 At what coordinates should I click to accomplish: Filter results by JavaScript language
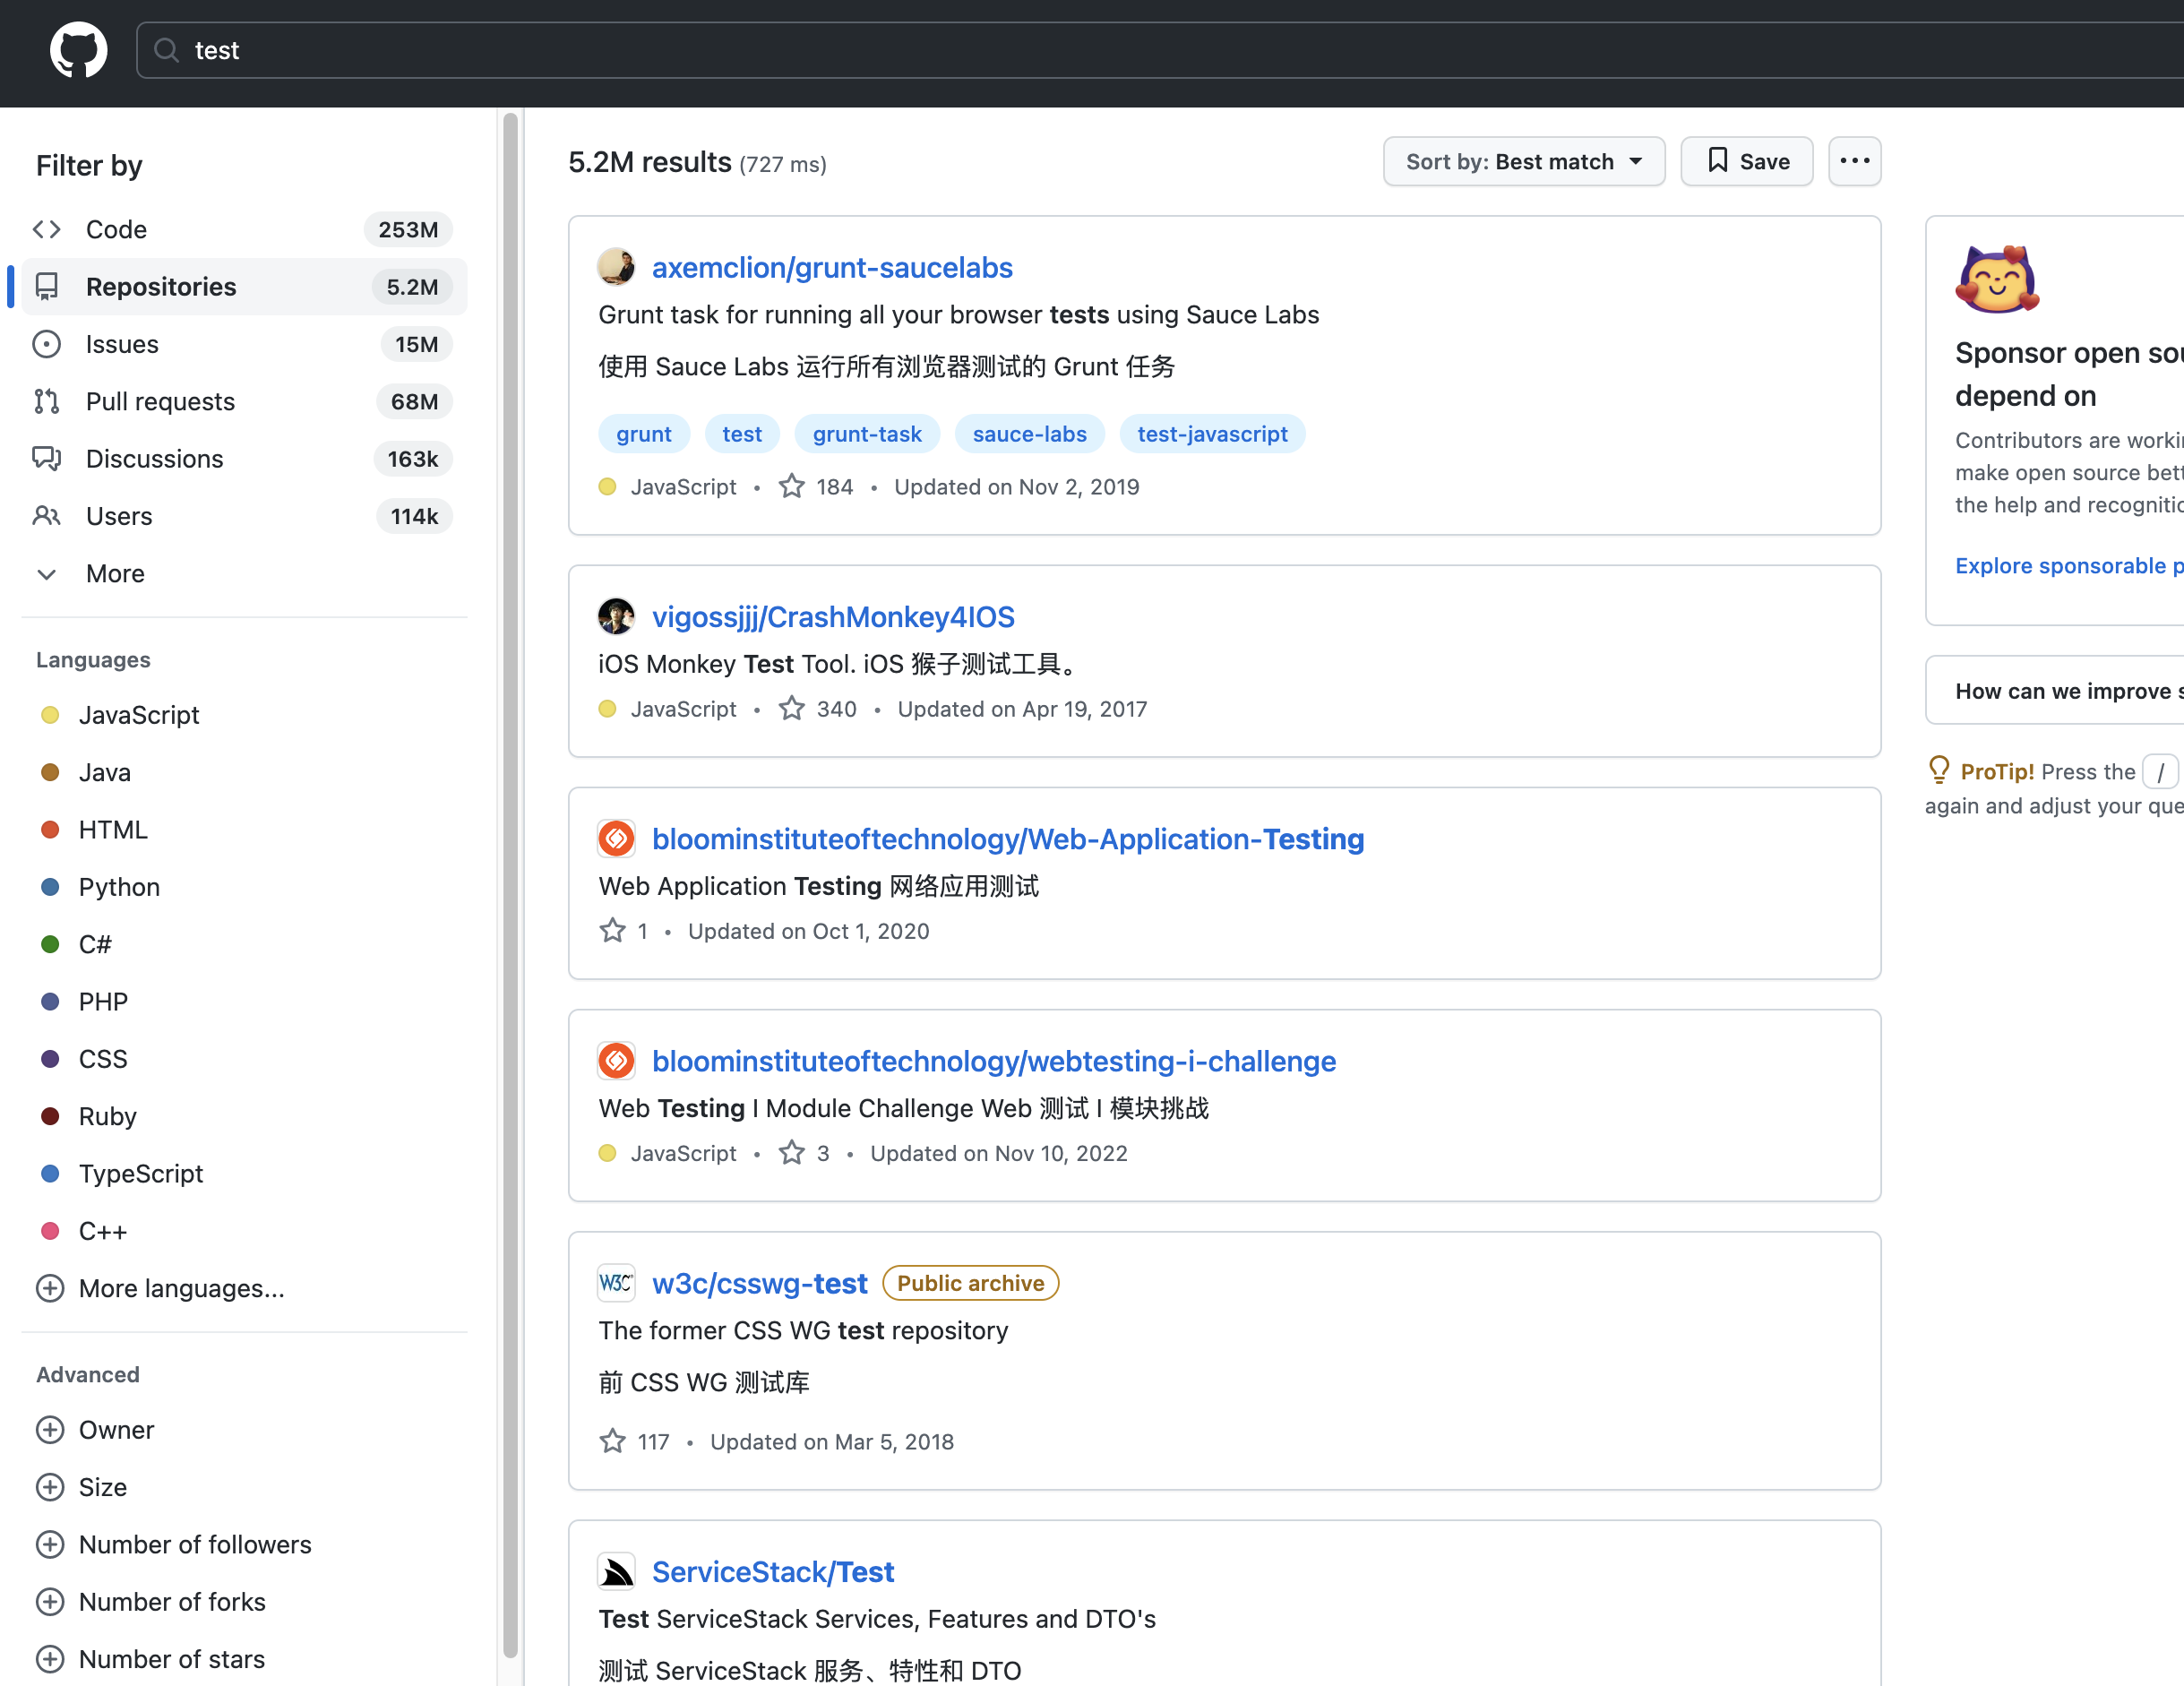139,715
